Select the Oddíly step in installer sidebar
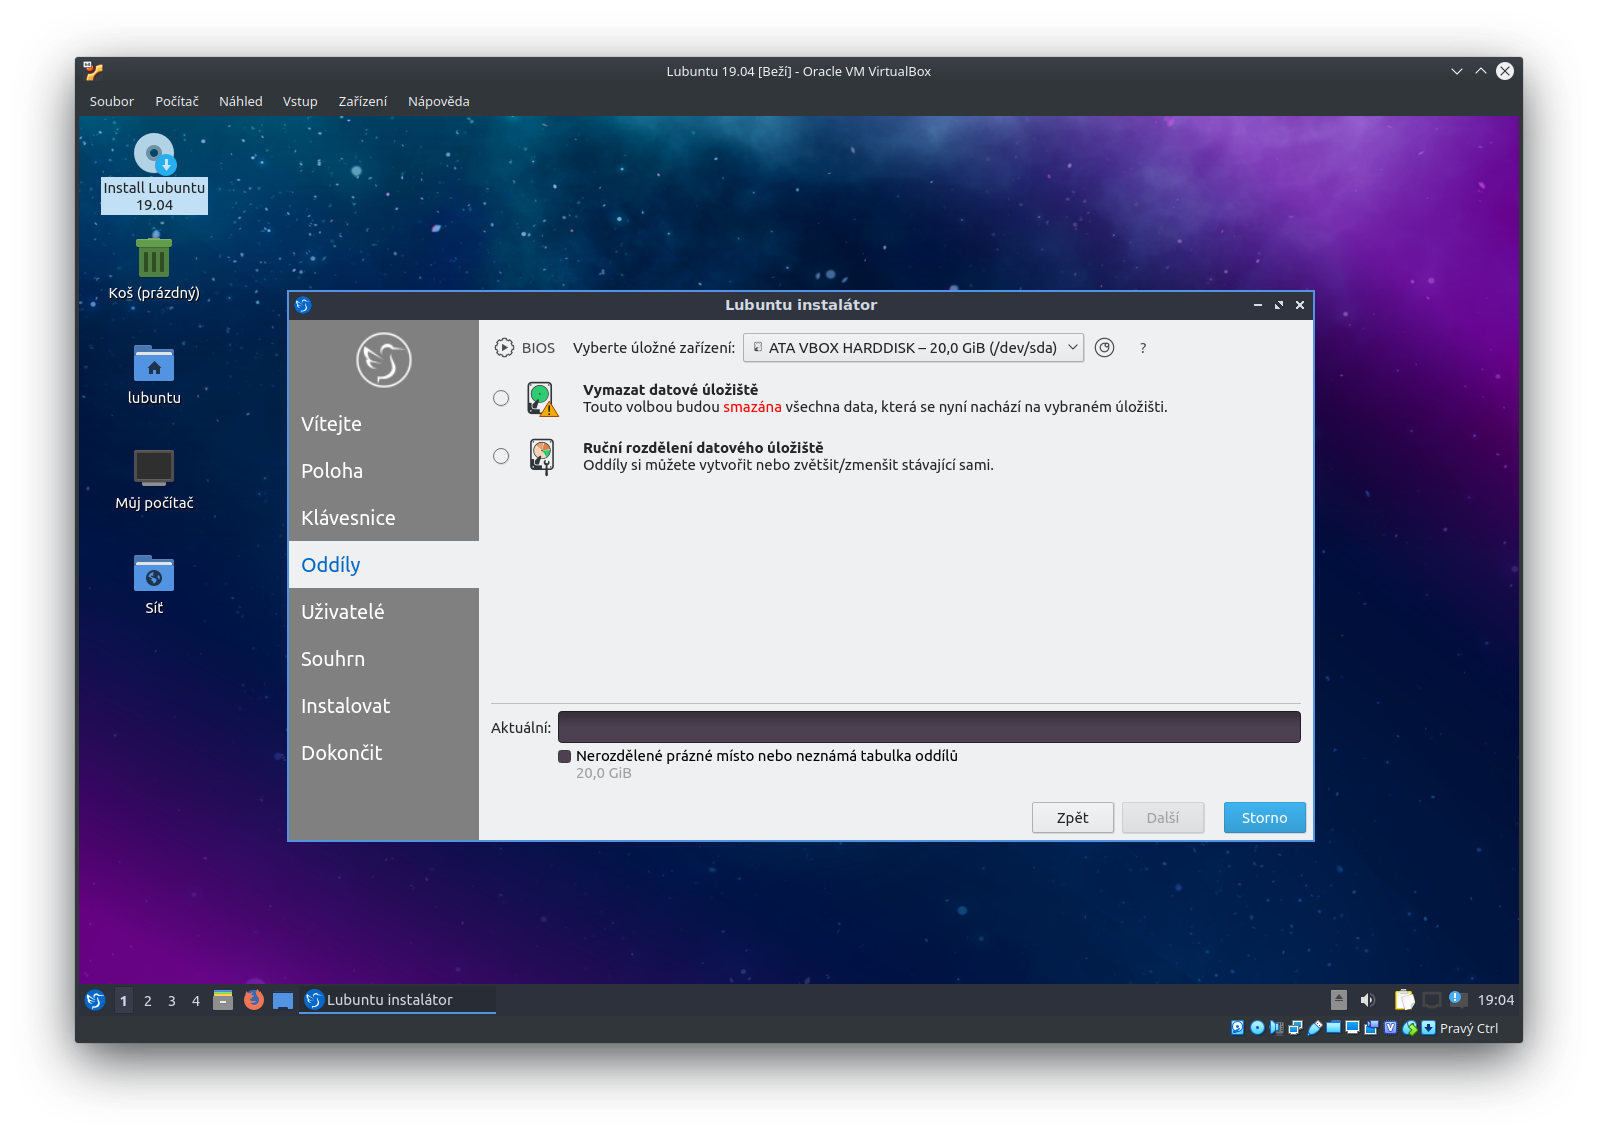The height and width of the screenshot is (1136, 1598). (x=384, y=565)
